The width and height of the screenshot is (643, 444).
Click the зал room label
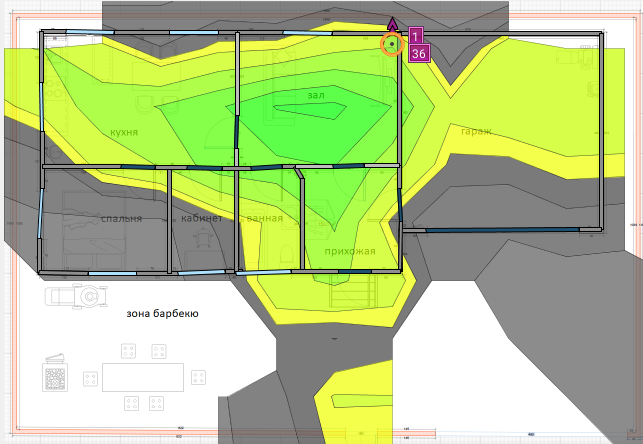tap(316, 95)
